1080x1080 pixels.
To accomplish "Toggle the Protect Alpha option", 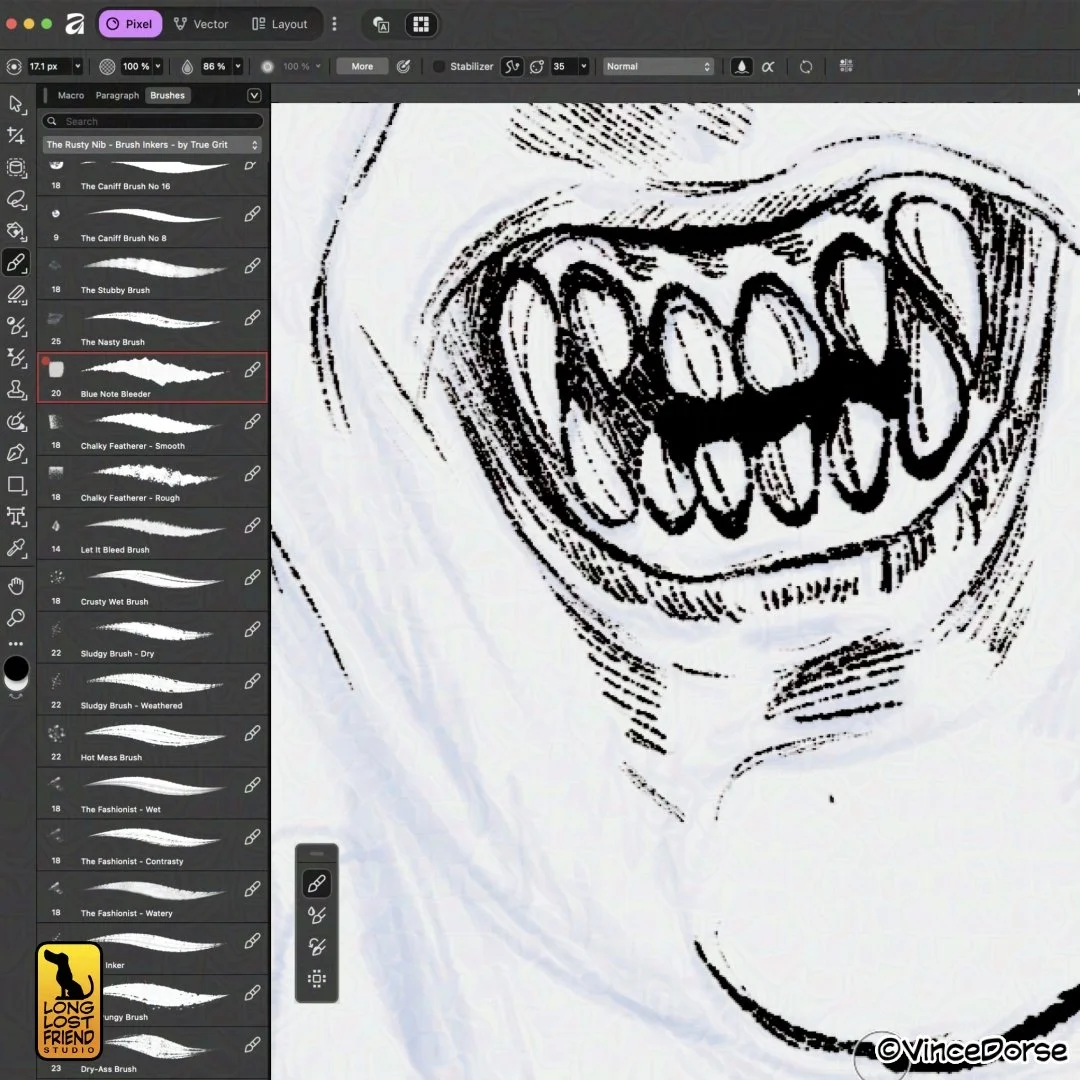I will pyautogui.click(x=768, y=67).
